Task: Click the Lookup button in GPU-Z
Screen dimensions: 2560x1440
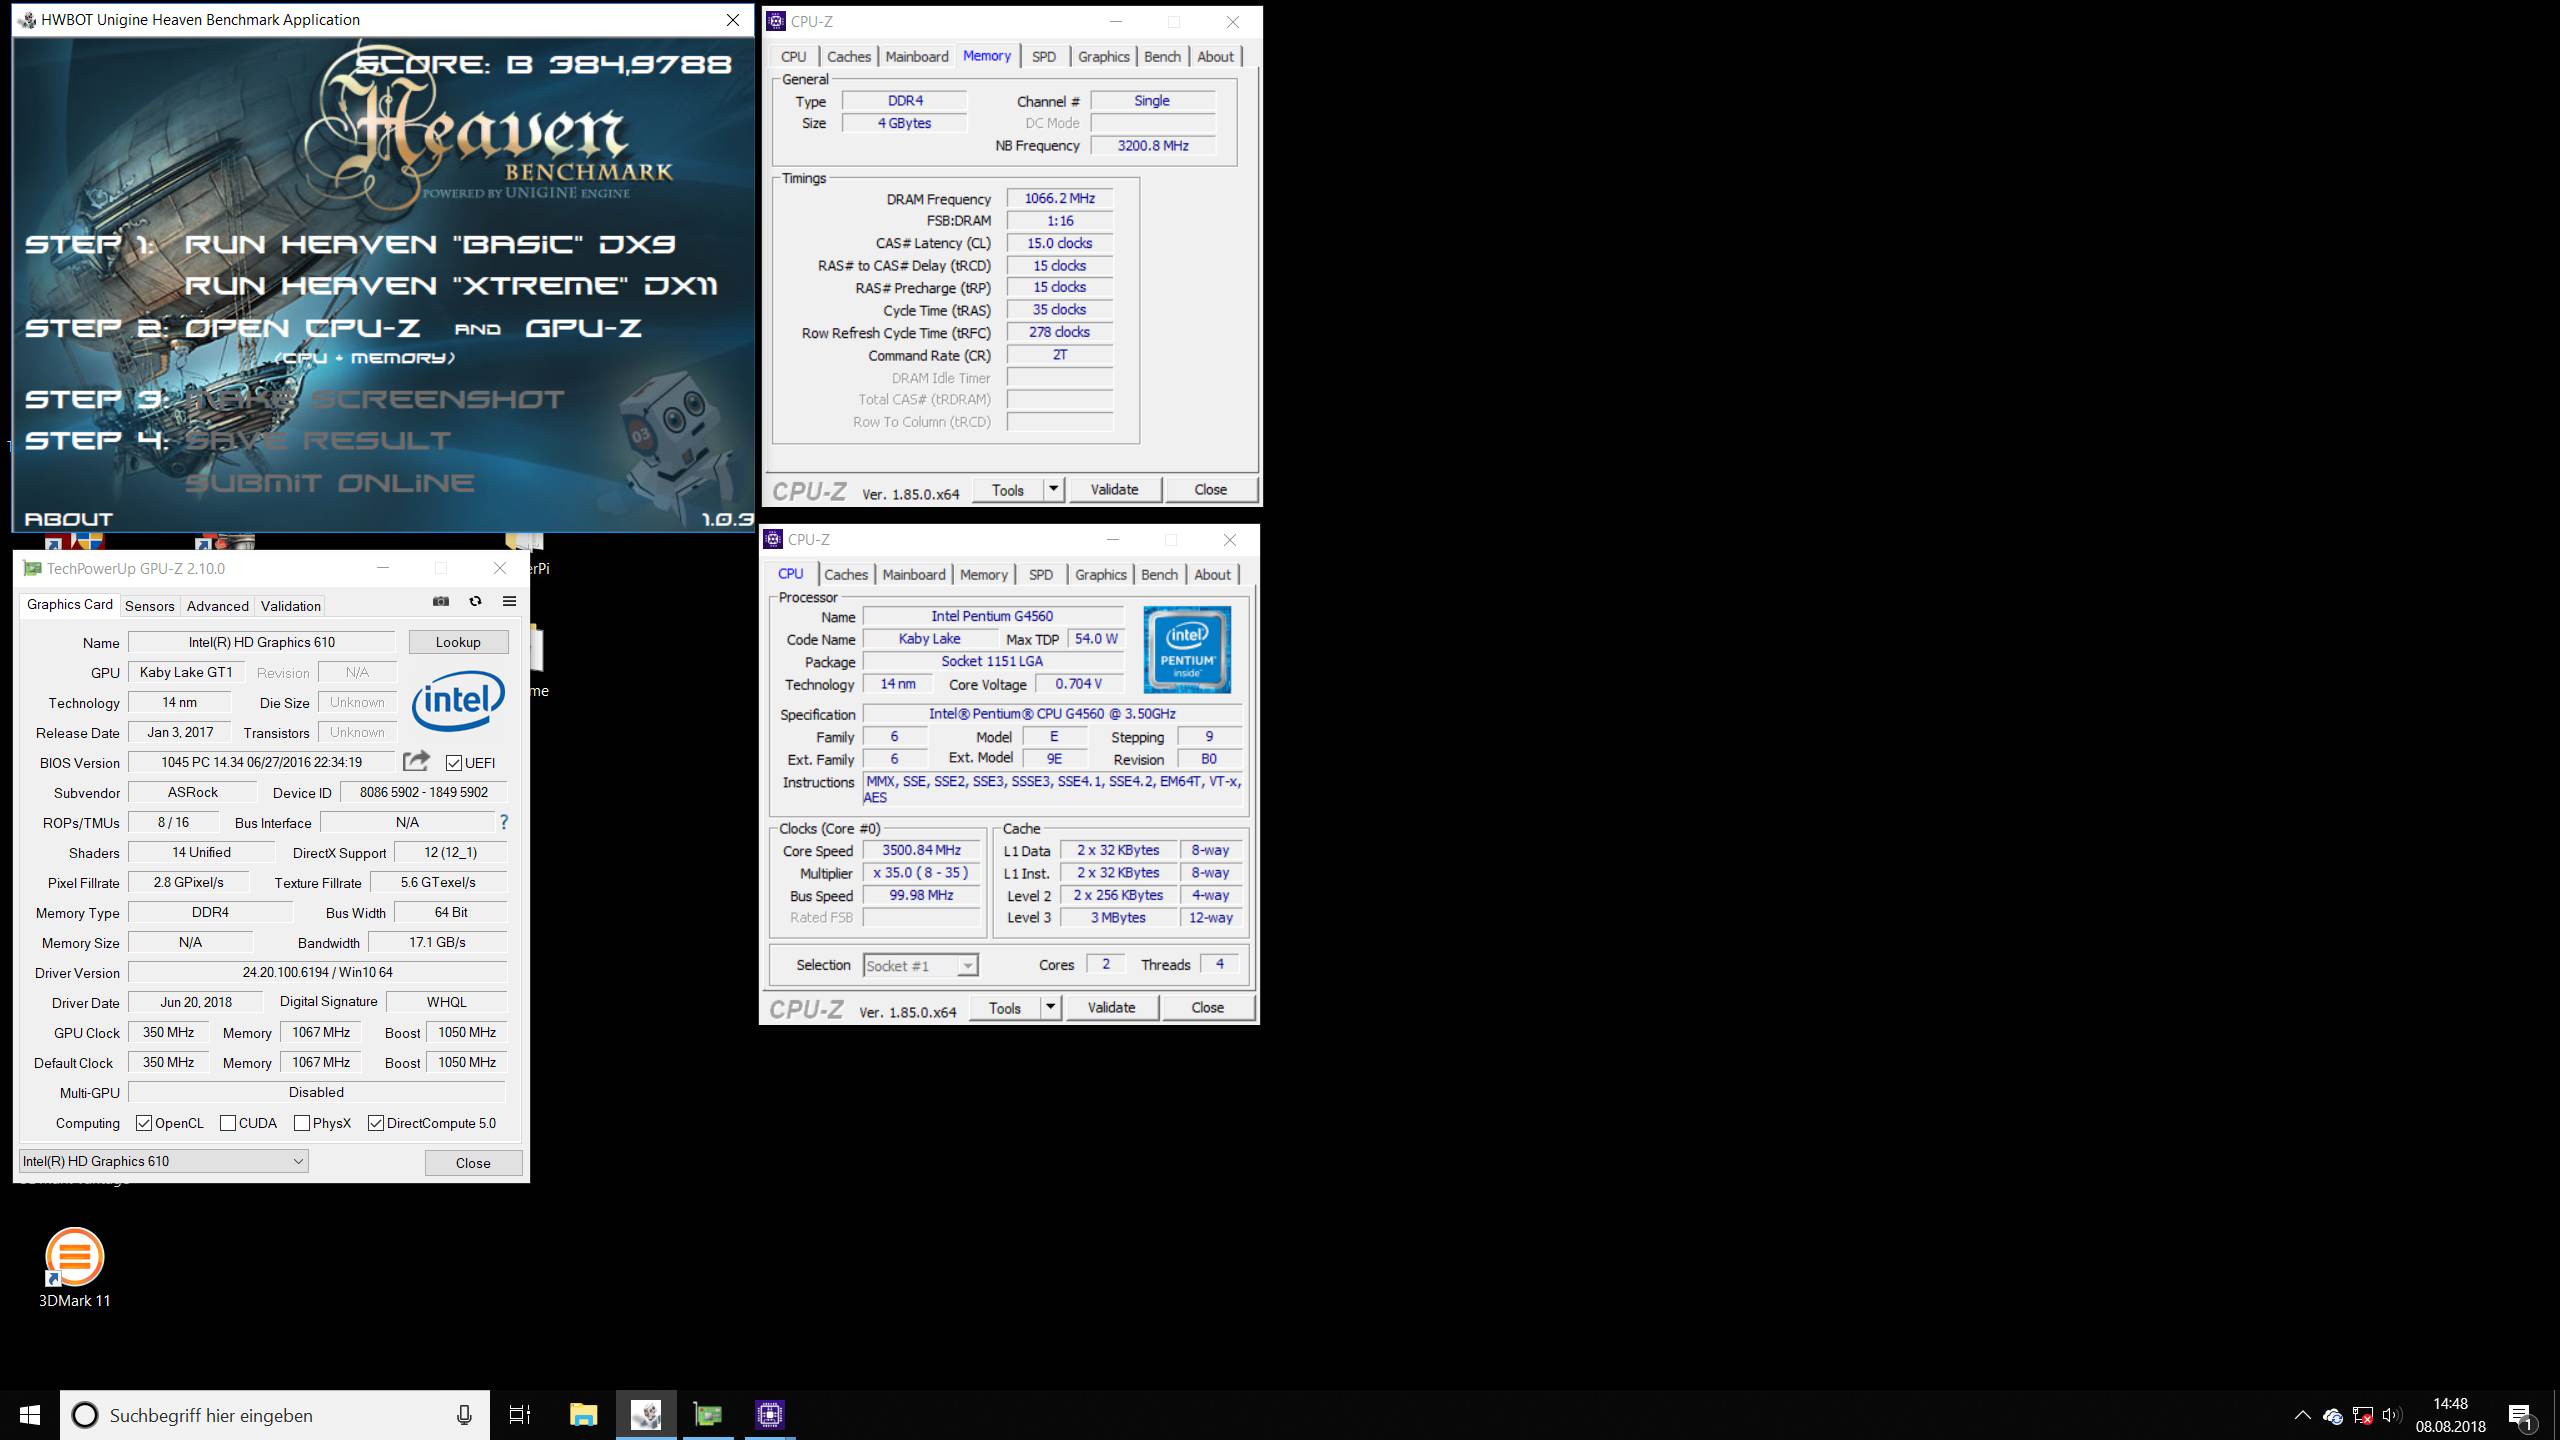Action: tap(458, 642)
